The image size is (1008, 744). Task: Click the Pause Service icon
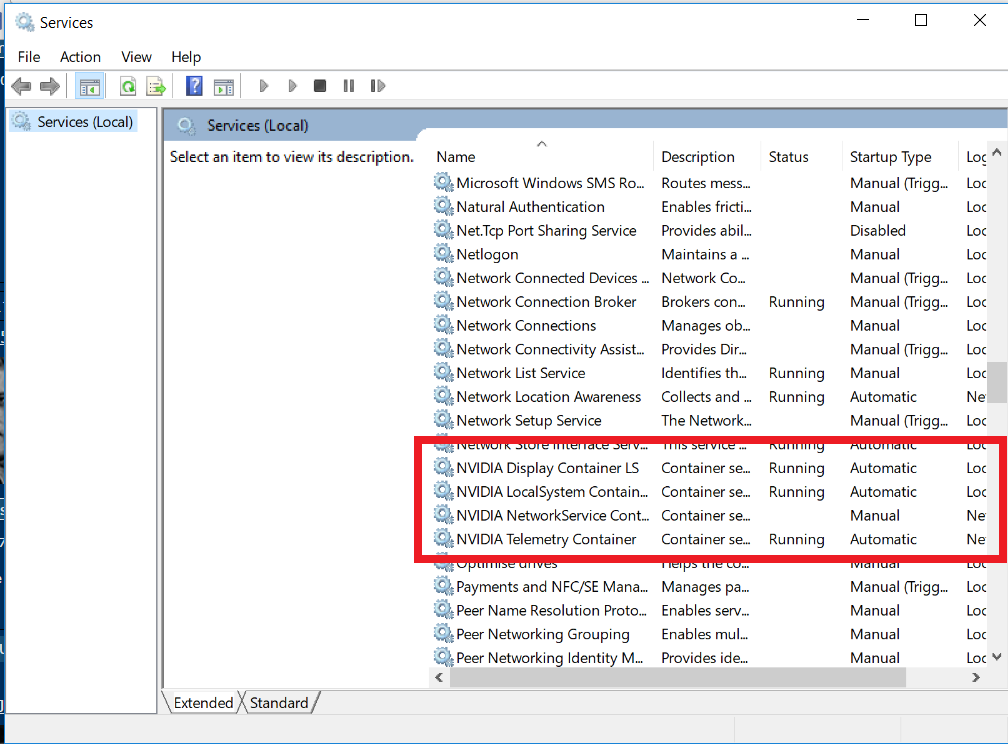tap(348, 86)
